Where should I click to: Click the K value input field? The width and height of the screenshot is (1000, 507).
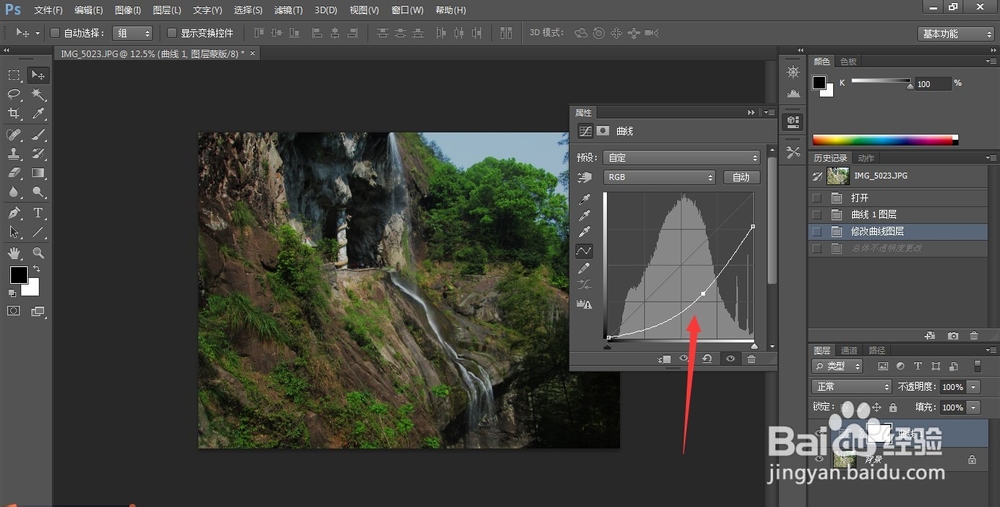point(933,84)
